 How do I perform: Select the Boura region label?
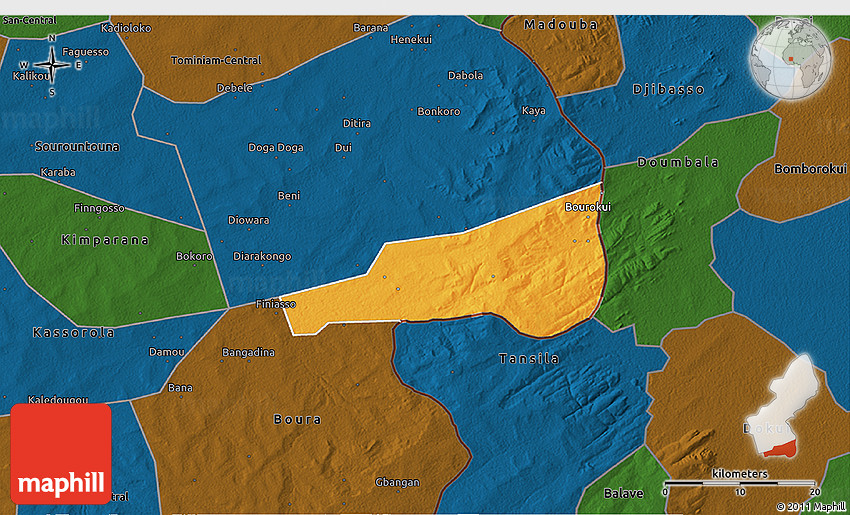297,419
